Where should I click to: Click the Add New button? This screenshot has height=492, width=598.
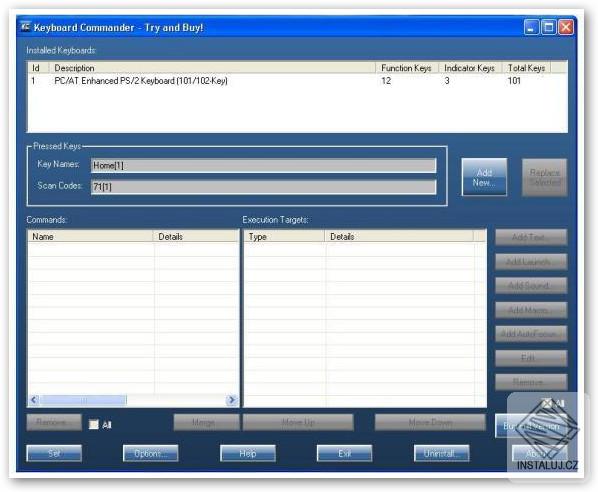point(484,177)
